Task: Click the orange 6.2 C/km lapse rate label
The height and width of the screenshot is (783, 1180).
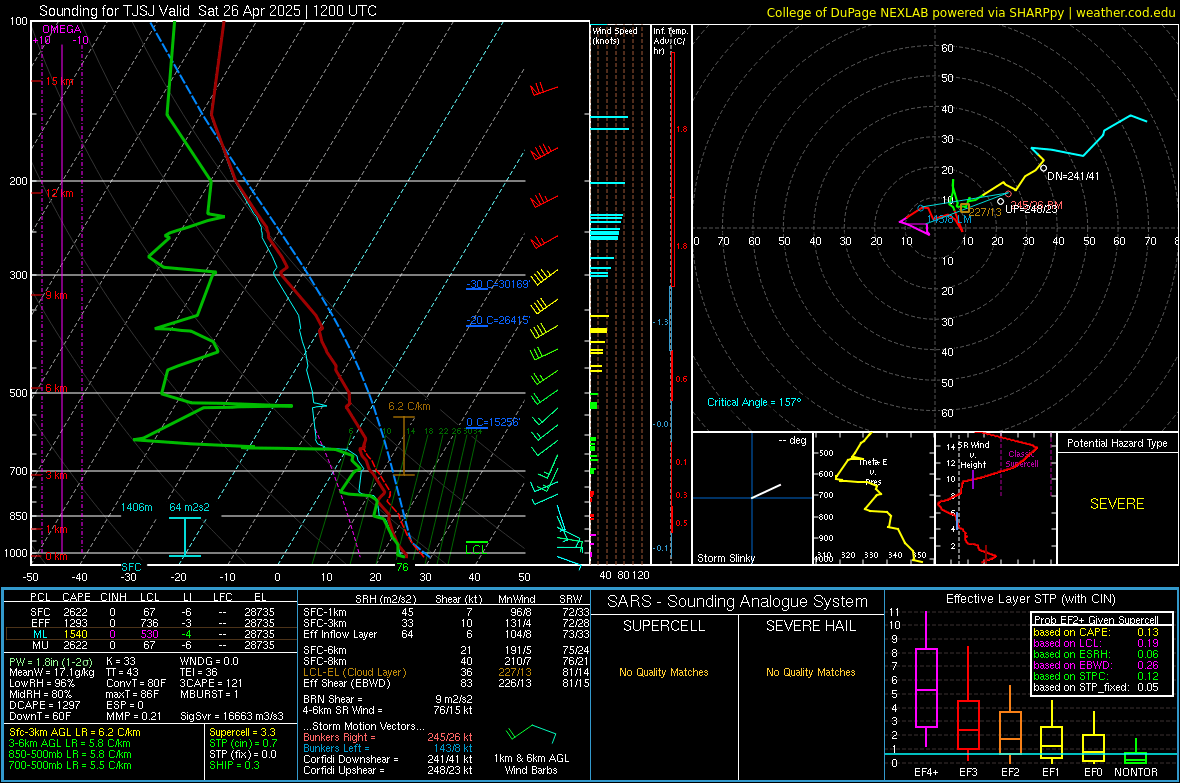Action: (409, 406)
